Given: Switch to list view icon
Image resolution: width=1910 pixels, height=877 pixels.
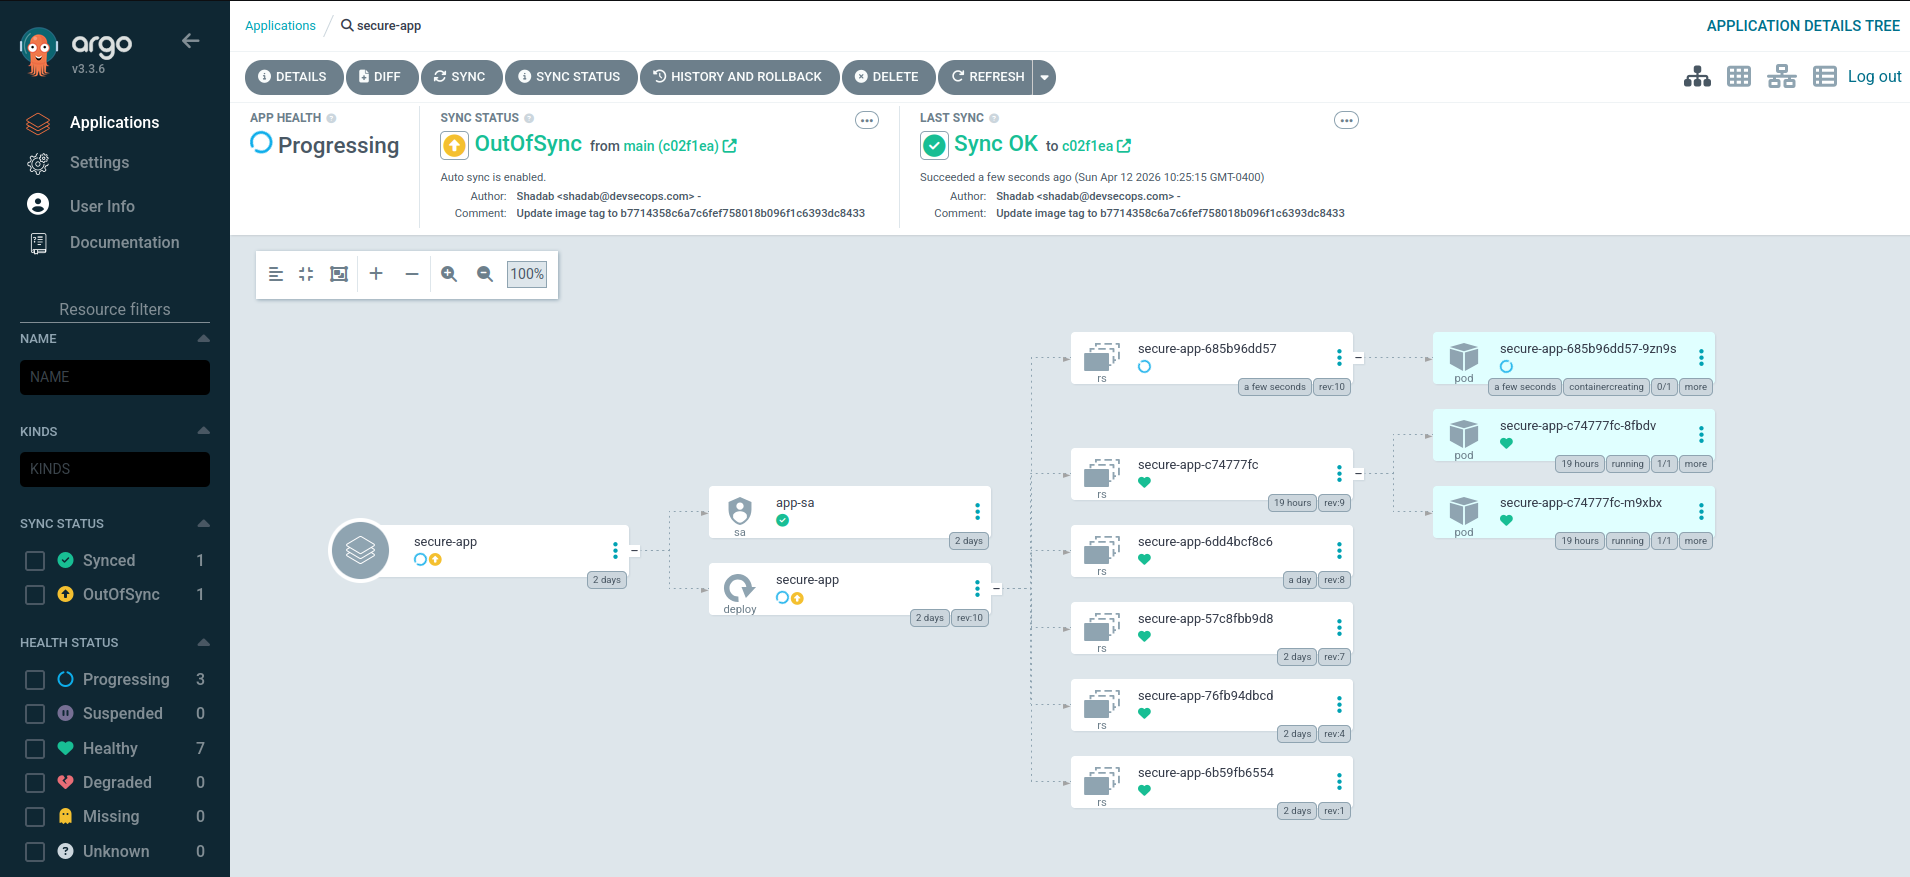Looking at the screenshot, I should (1825, 77).
